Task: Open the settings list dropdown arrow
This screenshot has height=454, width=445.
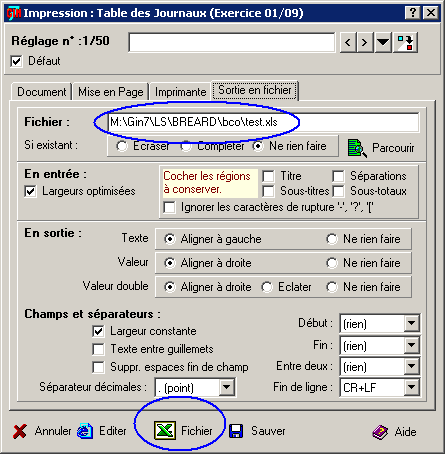Action: point(383,42)
